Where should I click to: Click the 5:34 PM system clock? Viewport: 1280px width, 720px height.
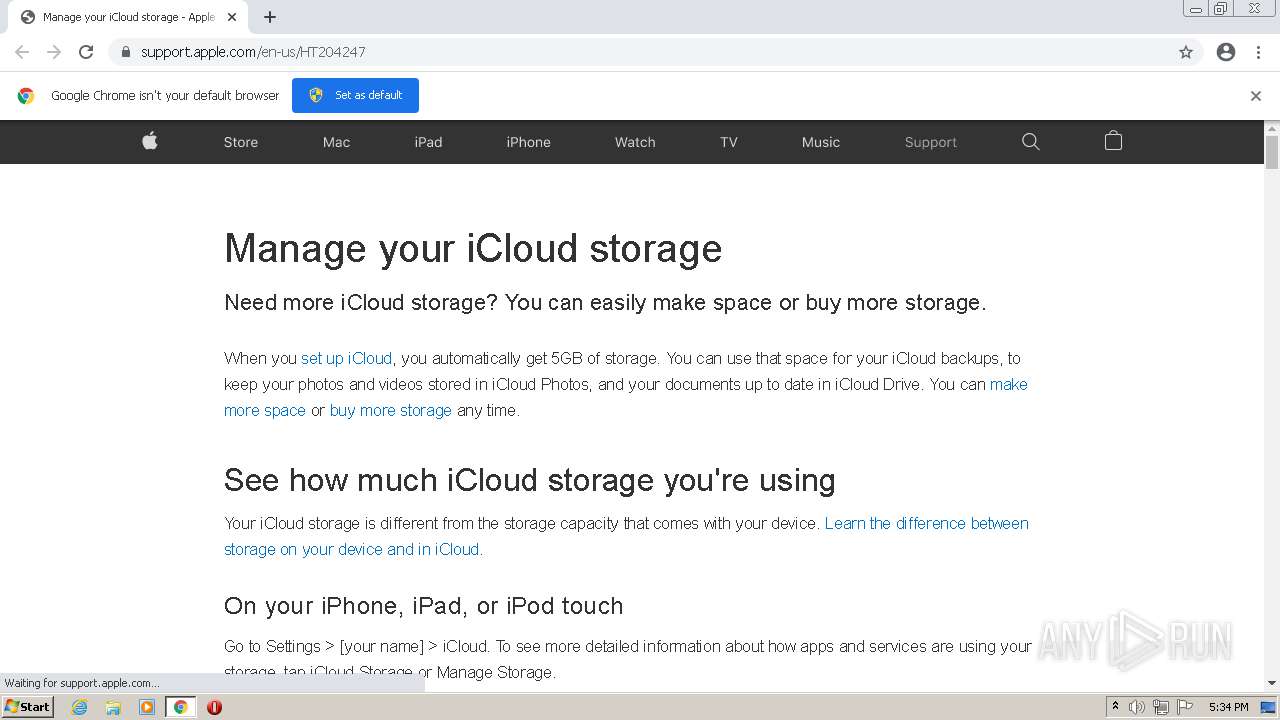(x=1228, y=707)
